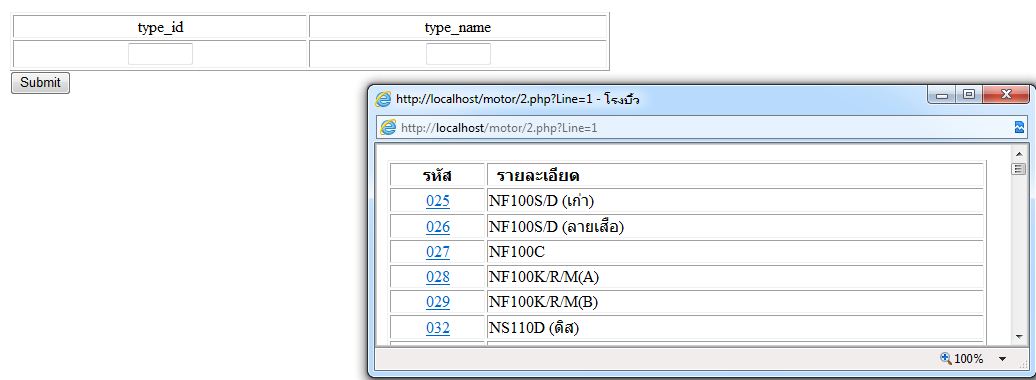Select the text NF100K/R/M(B)
Viewport: 1036px width, 380px height.
543,302
